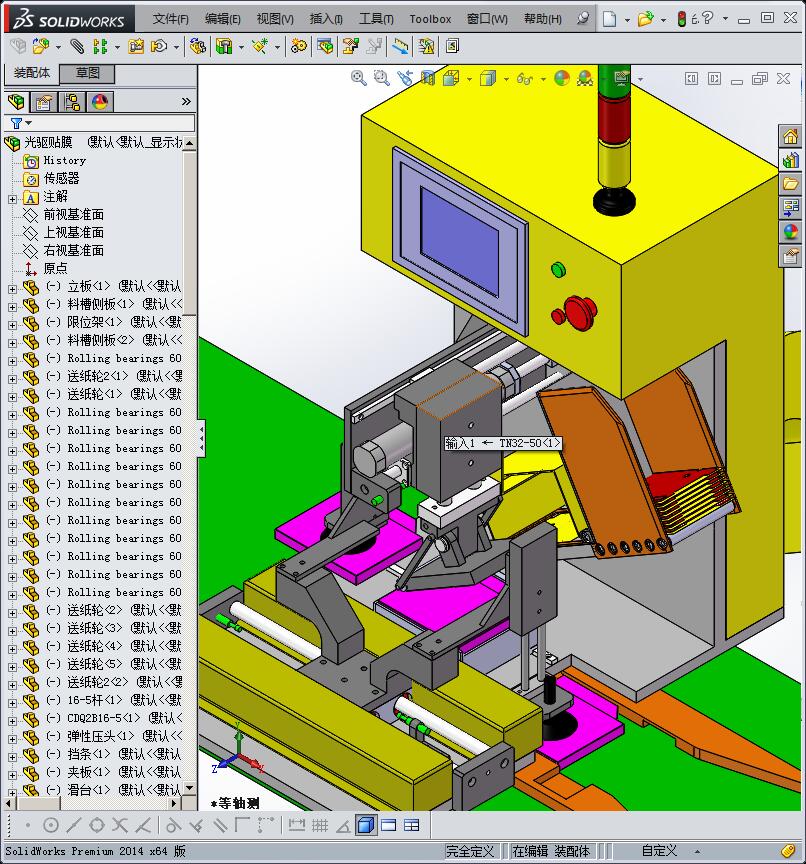
Task: Toggle the shaded 3D model view button
Action: pyautogui.click(x=366, y=825)
